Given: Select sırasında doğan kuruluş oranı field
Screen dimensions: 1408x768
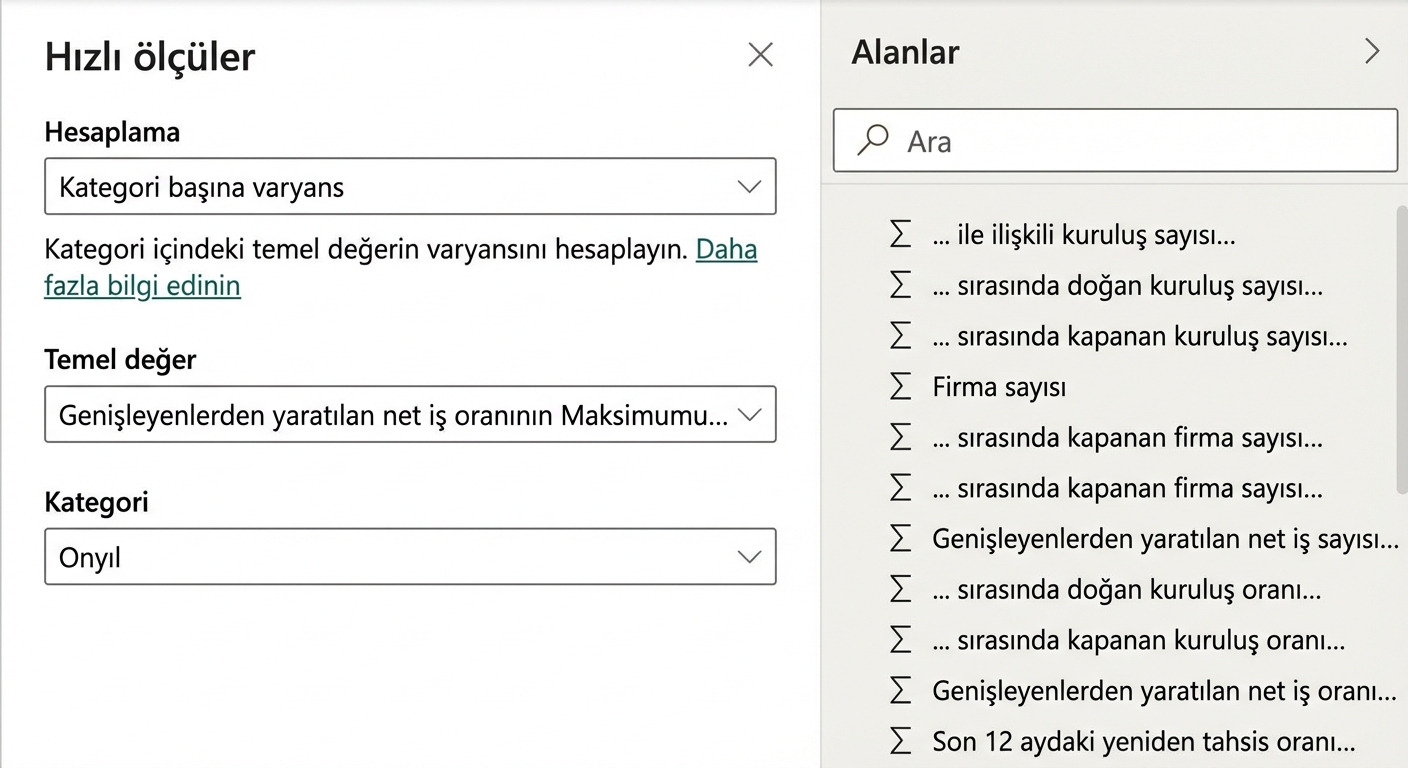Looking at the screenshot, I should [x=1126, y=590].
